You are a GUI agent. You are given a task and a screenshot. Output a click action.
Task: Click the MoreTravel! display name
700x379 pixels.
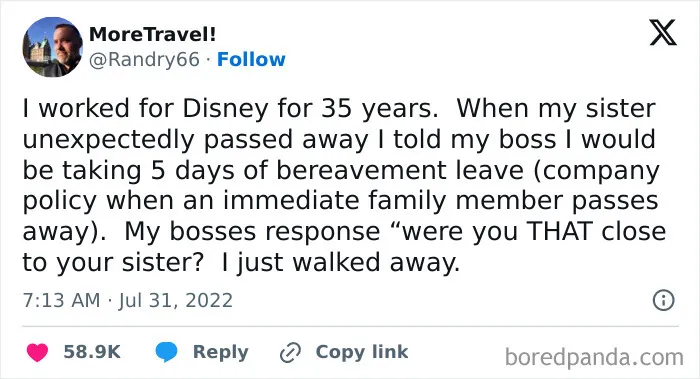153,34
